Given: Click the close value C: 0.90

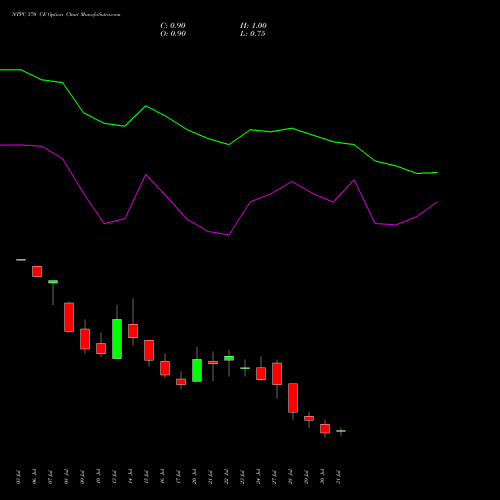Looking at the screenshot, I should click(x=173, y=26).
